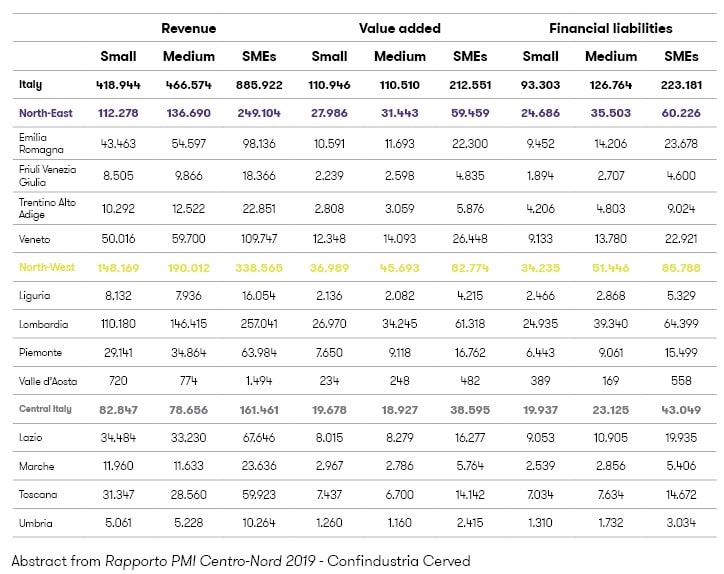Click Lazio's SMEs financial liabilities value 19.935
Screen dimensions: 724x574
[x=681, y=438]
